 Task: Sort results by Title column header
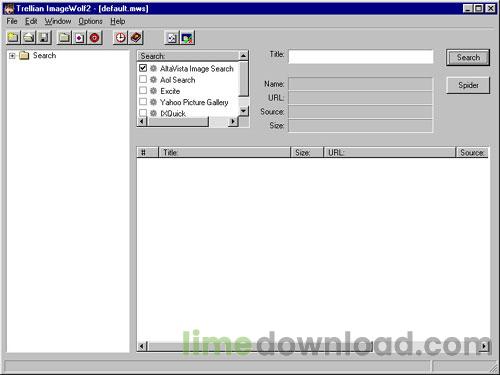pos(225,152)
